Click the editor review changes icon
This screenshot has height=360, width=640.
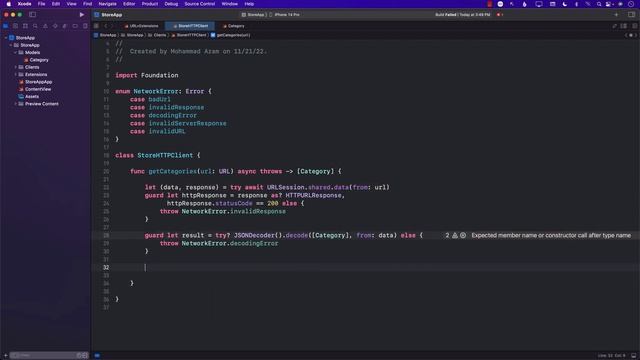tap(614, 26)
